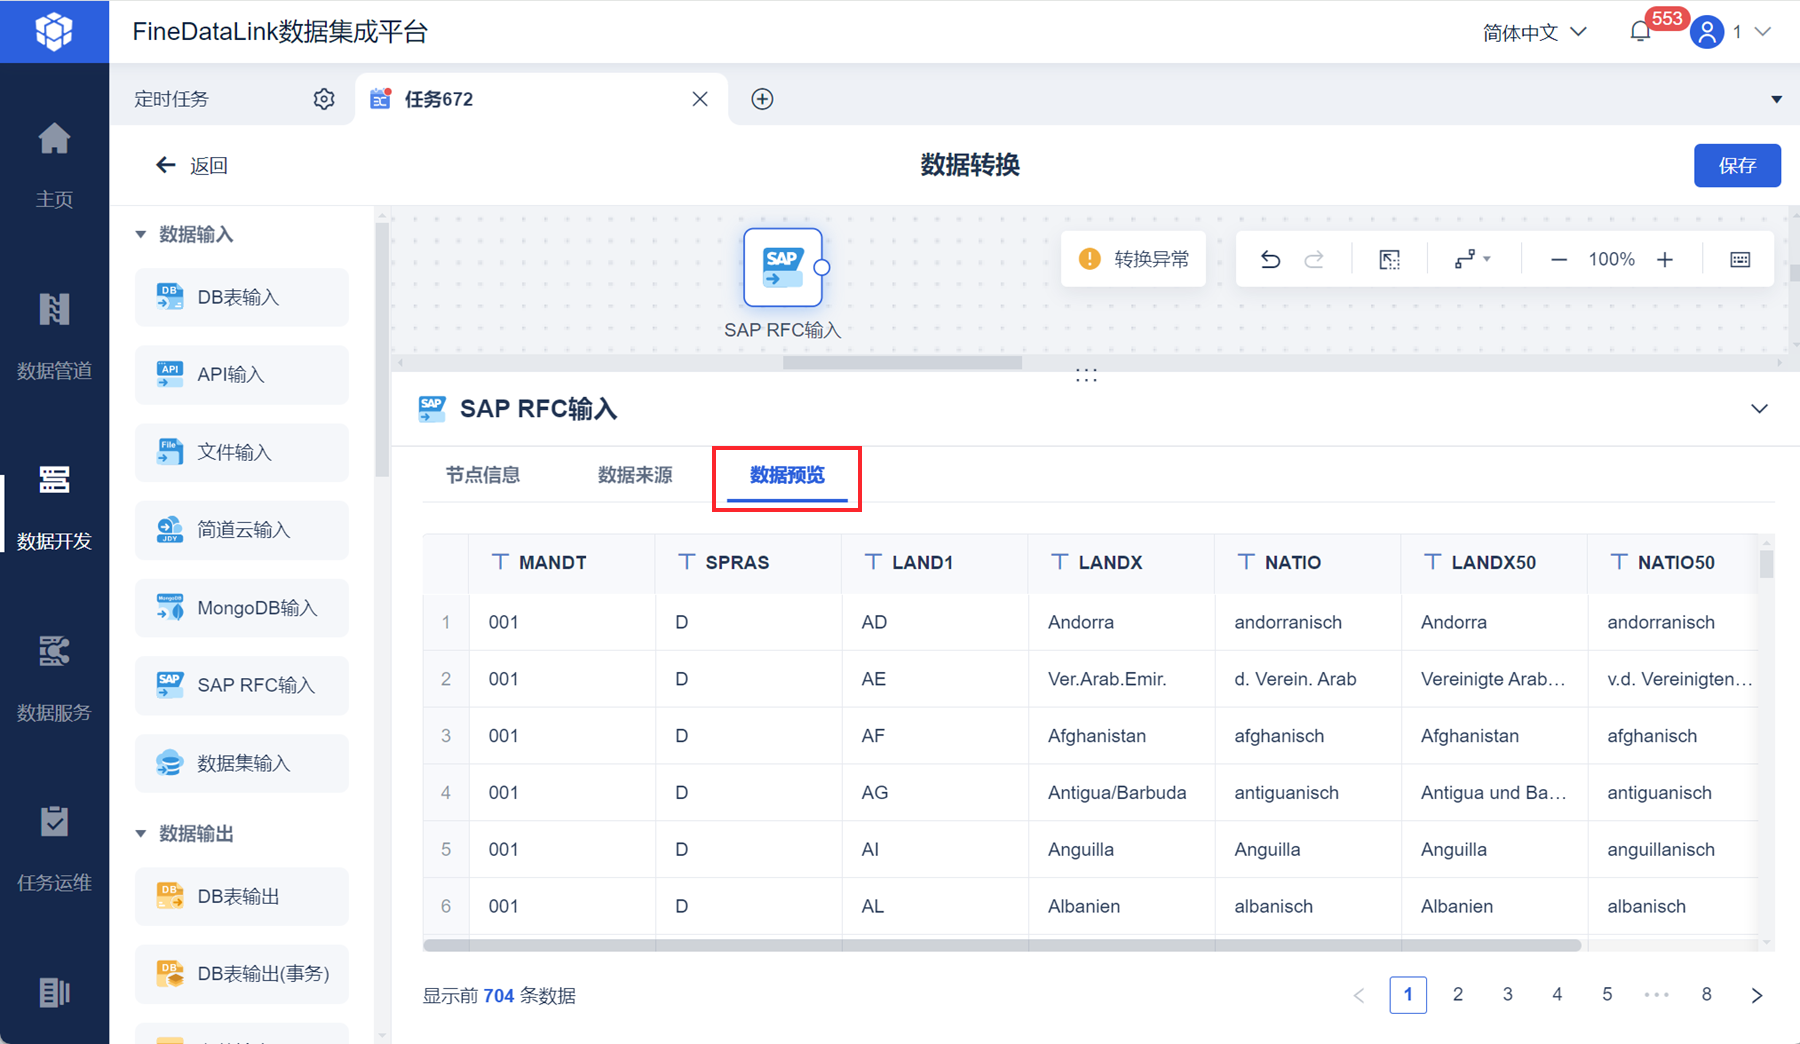Image resolution: width=1800 pixels, height=1044 pixels.
Task: Add DB表输入 node
Action: (x=242, y=297)
